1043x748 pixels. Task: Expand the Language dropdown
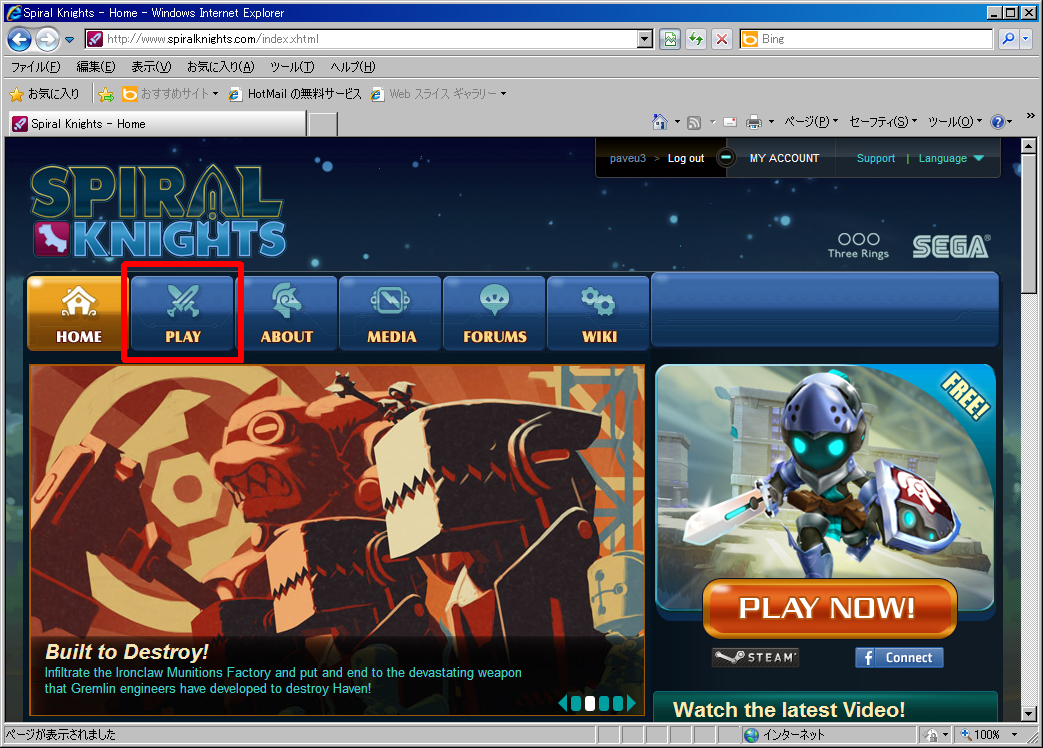click(x=951, y=158)
